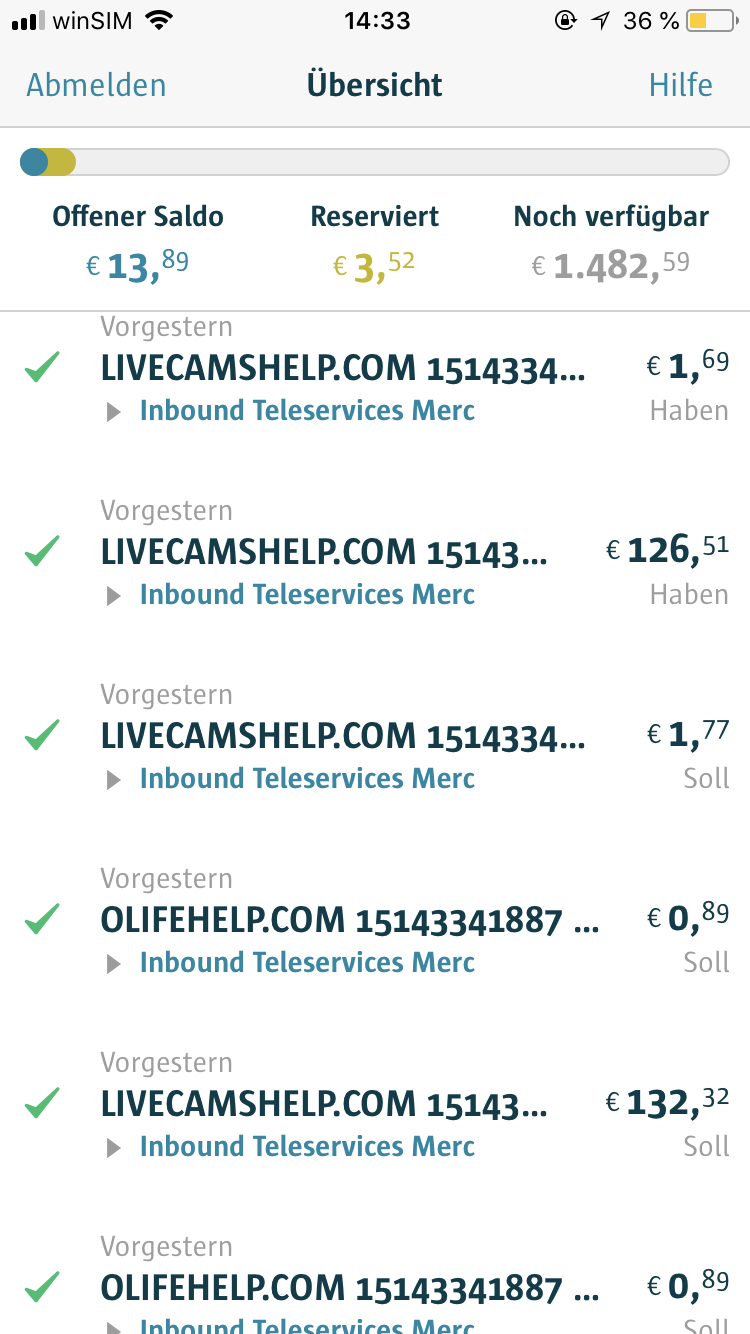Open the first OLIFEHELP.COM €0,89 transaction
Screen dimensions: 750x1334
pyautogui.click(x=350, y=920)
